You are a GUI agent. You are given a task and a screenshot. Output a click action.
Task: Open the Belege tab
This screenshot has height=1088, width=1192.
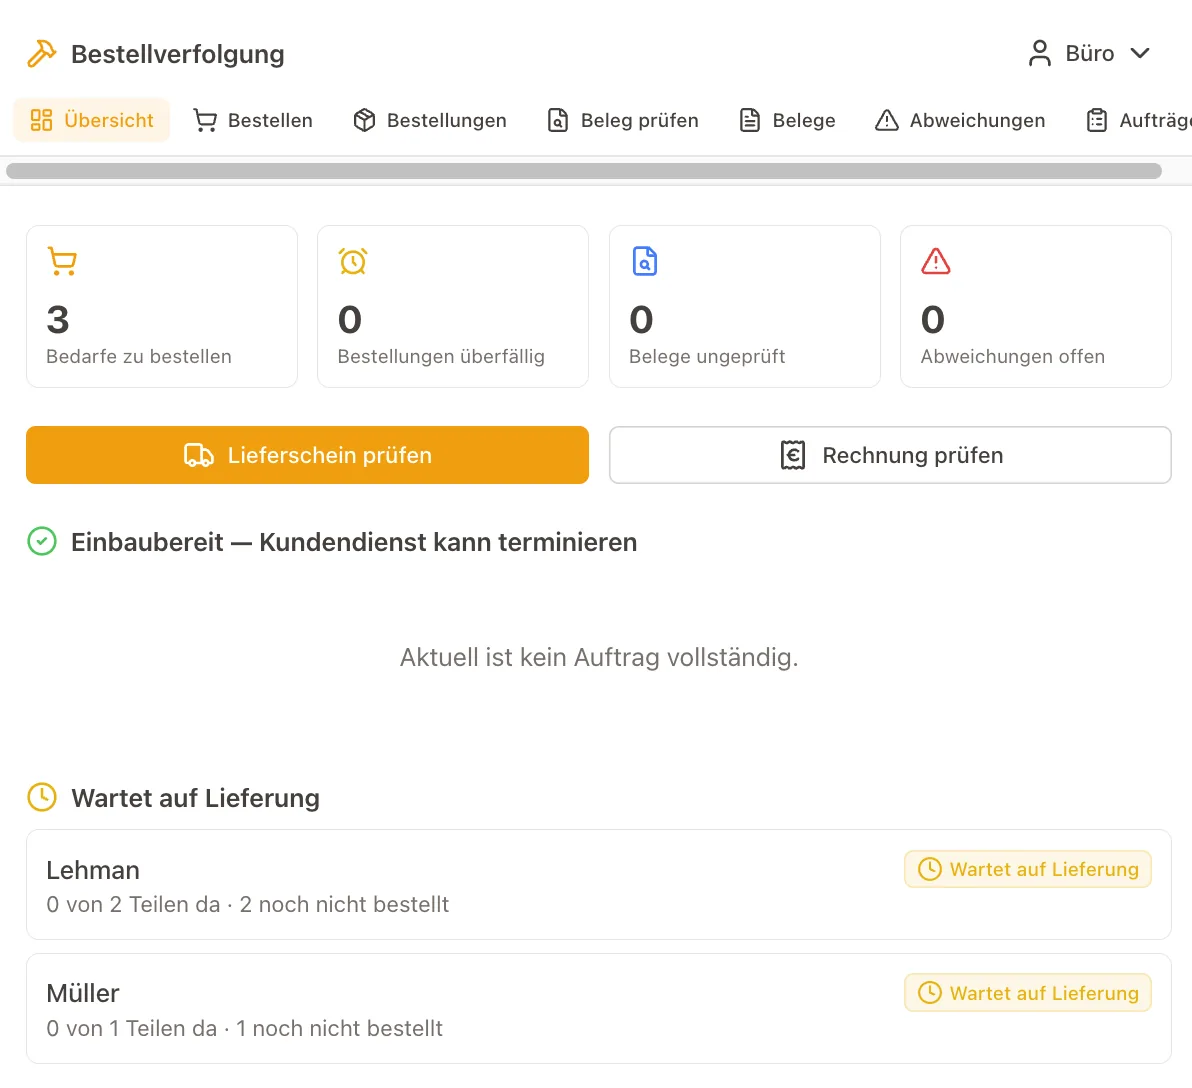coord(787,120)
